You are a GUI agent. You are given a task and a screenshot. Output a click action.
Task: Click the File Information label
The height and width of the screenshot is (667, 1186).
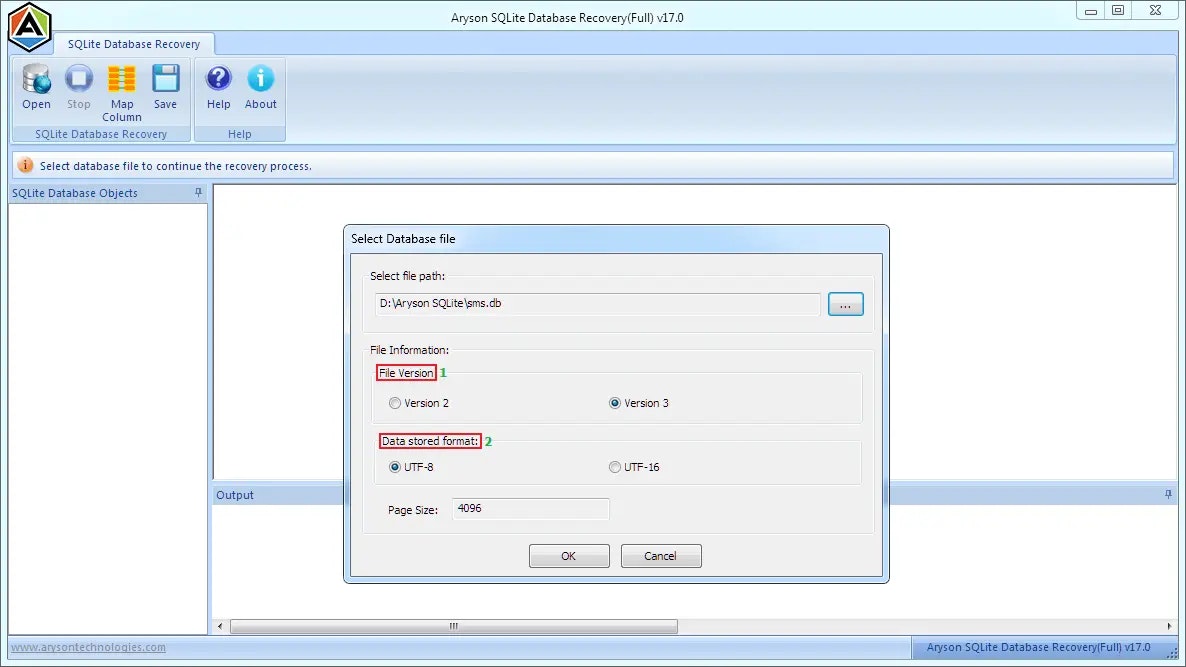coord(409,350)
